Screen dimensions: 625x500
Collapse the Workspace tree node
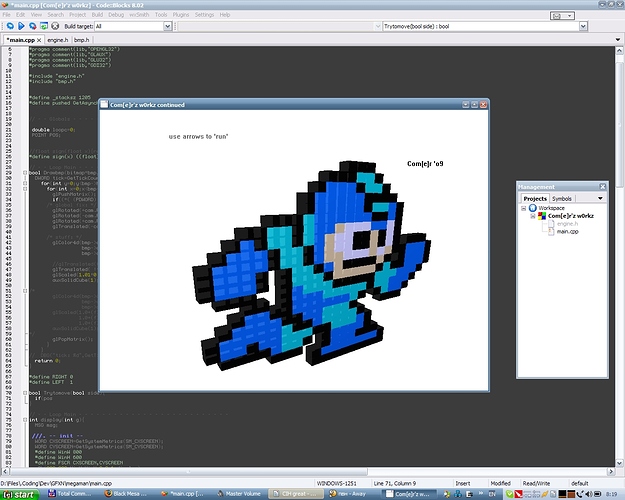523,208
